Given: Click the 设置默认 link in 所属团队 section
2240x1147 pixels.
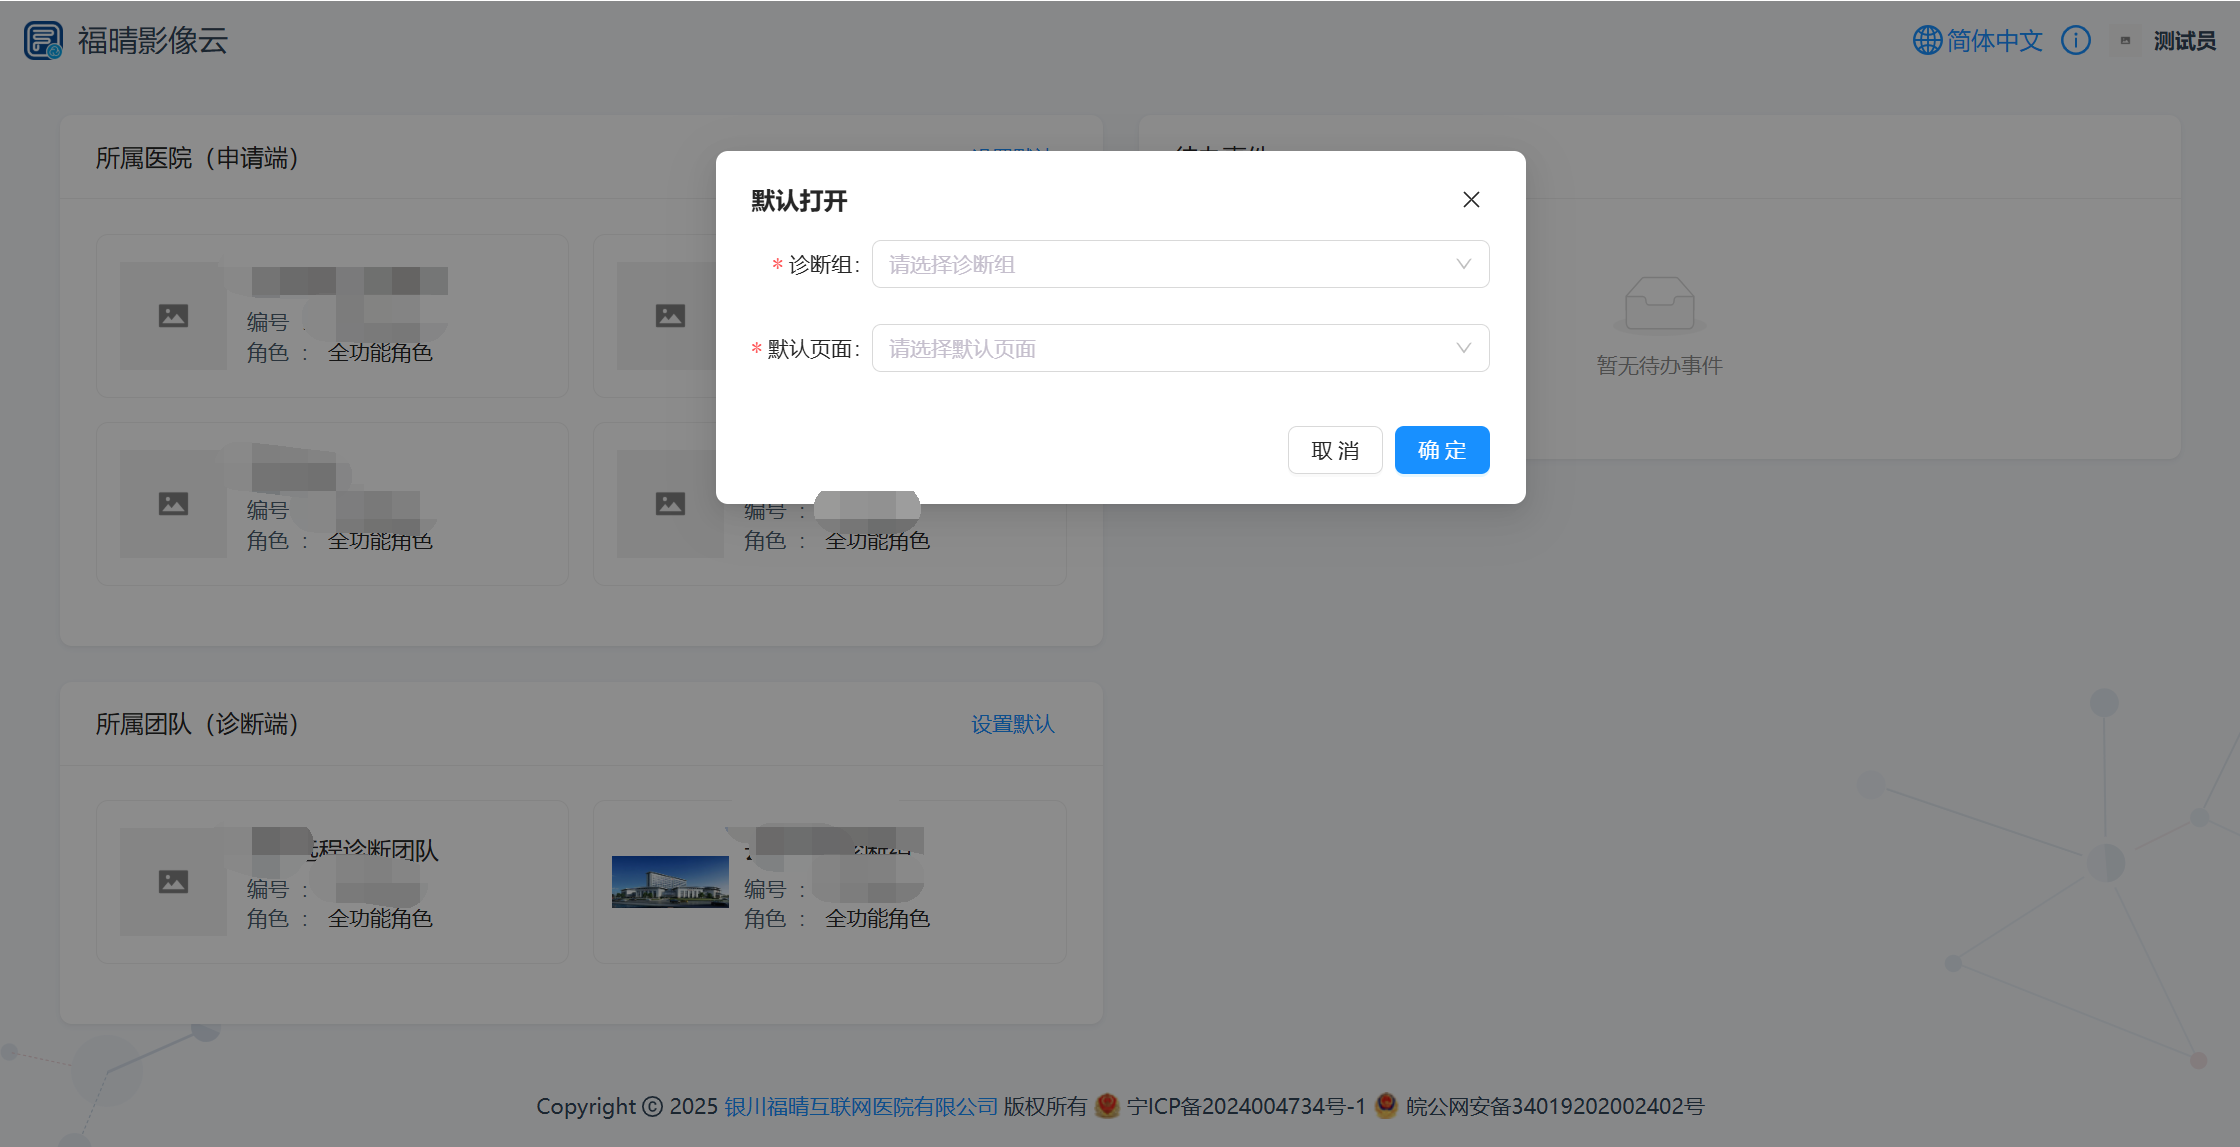Looking at the screenshot, I should [x=1013, y=724].
